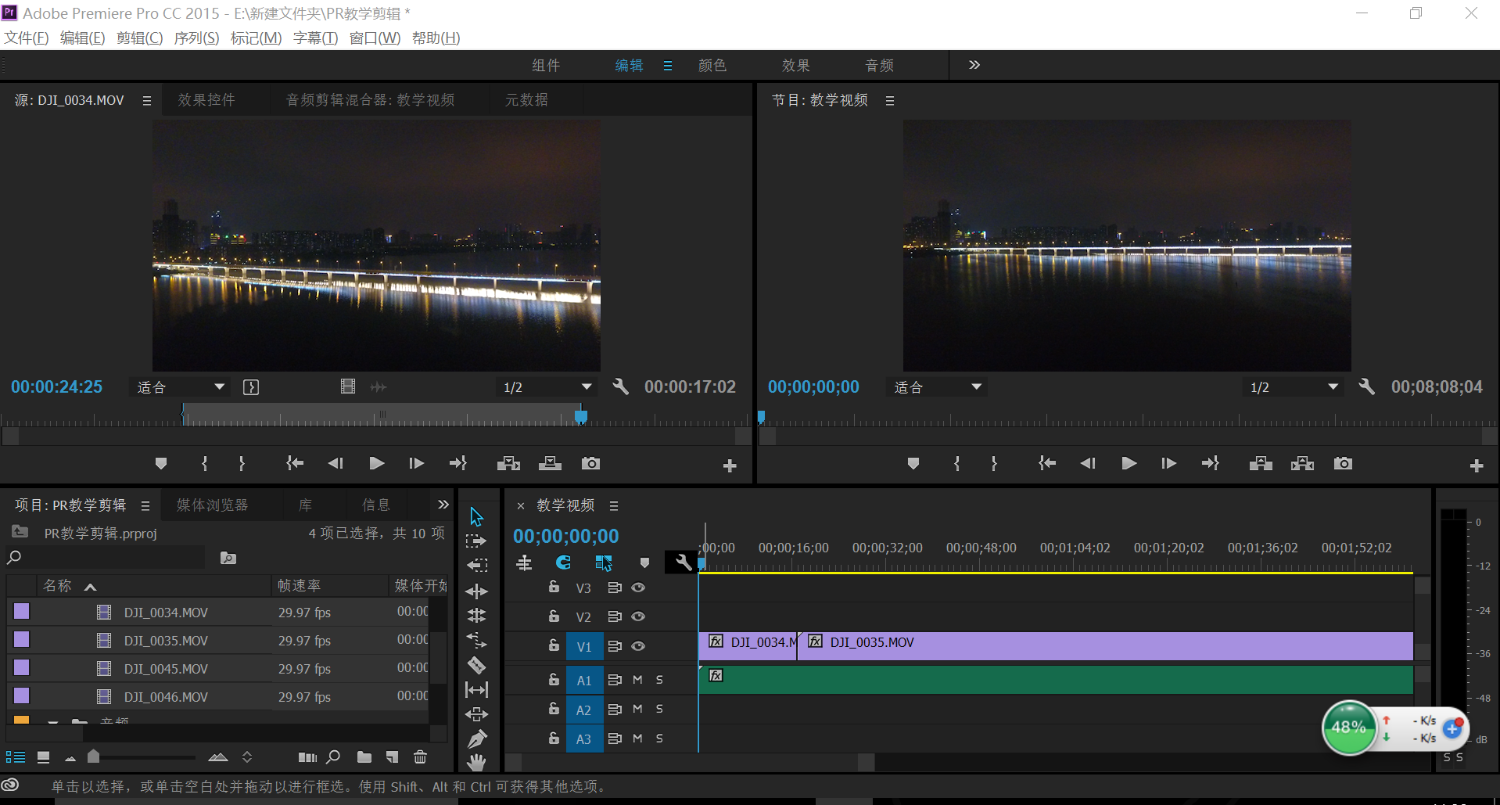Click Lift button in Program monitor
The image size is (1500, 805).
[x=1261, y=464]
